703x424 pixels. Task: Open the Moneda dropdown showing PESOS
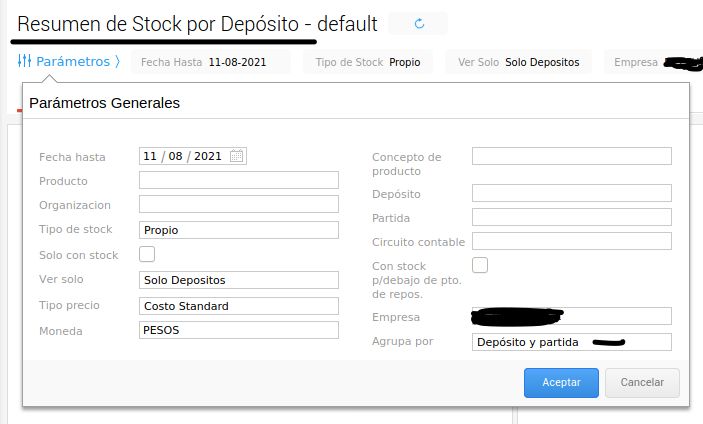tap(239, 329)
